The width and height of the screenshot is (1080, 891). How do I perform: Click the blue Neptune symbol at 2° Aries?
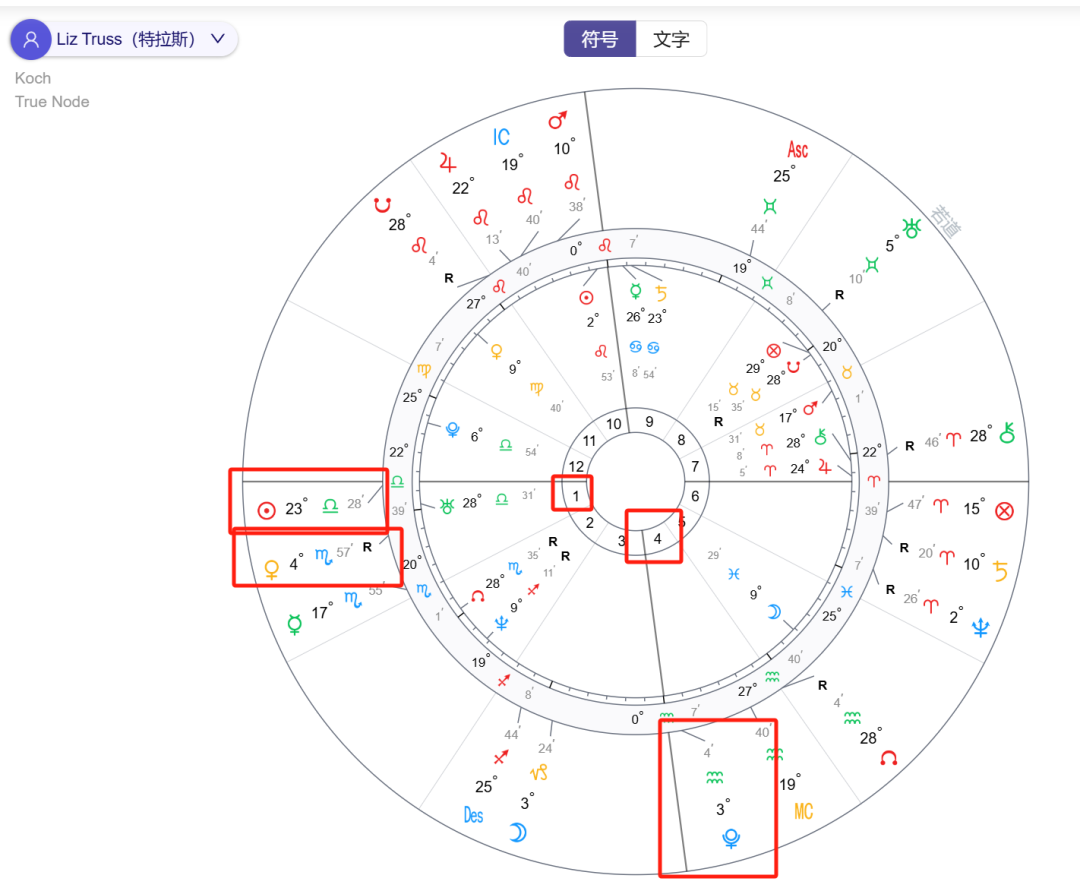click(x=980, y=627)
